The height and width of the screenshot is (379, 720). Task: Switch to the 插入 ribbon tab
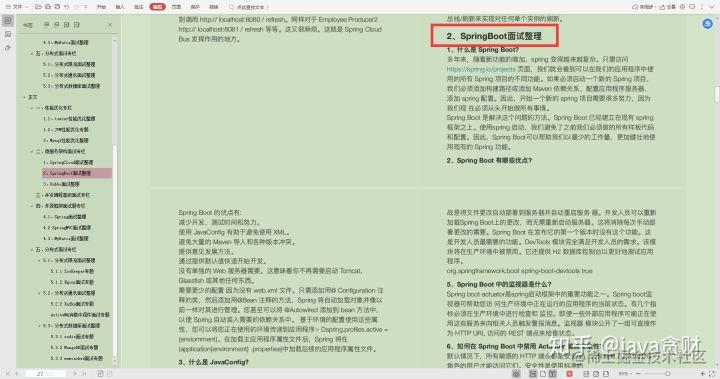click(120, 7)
